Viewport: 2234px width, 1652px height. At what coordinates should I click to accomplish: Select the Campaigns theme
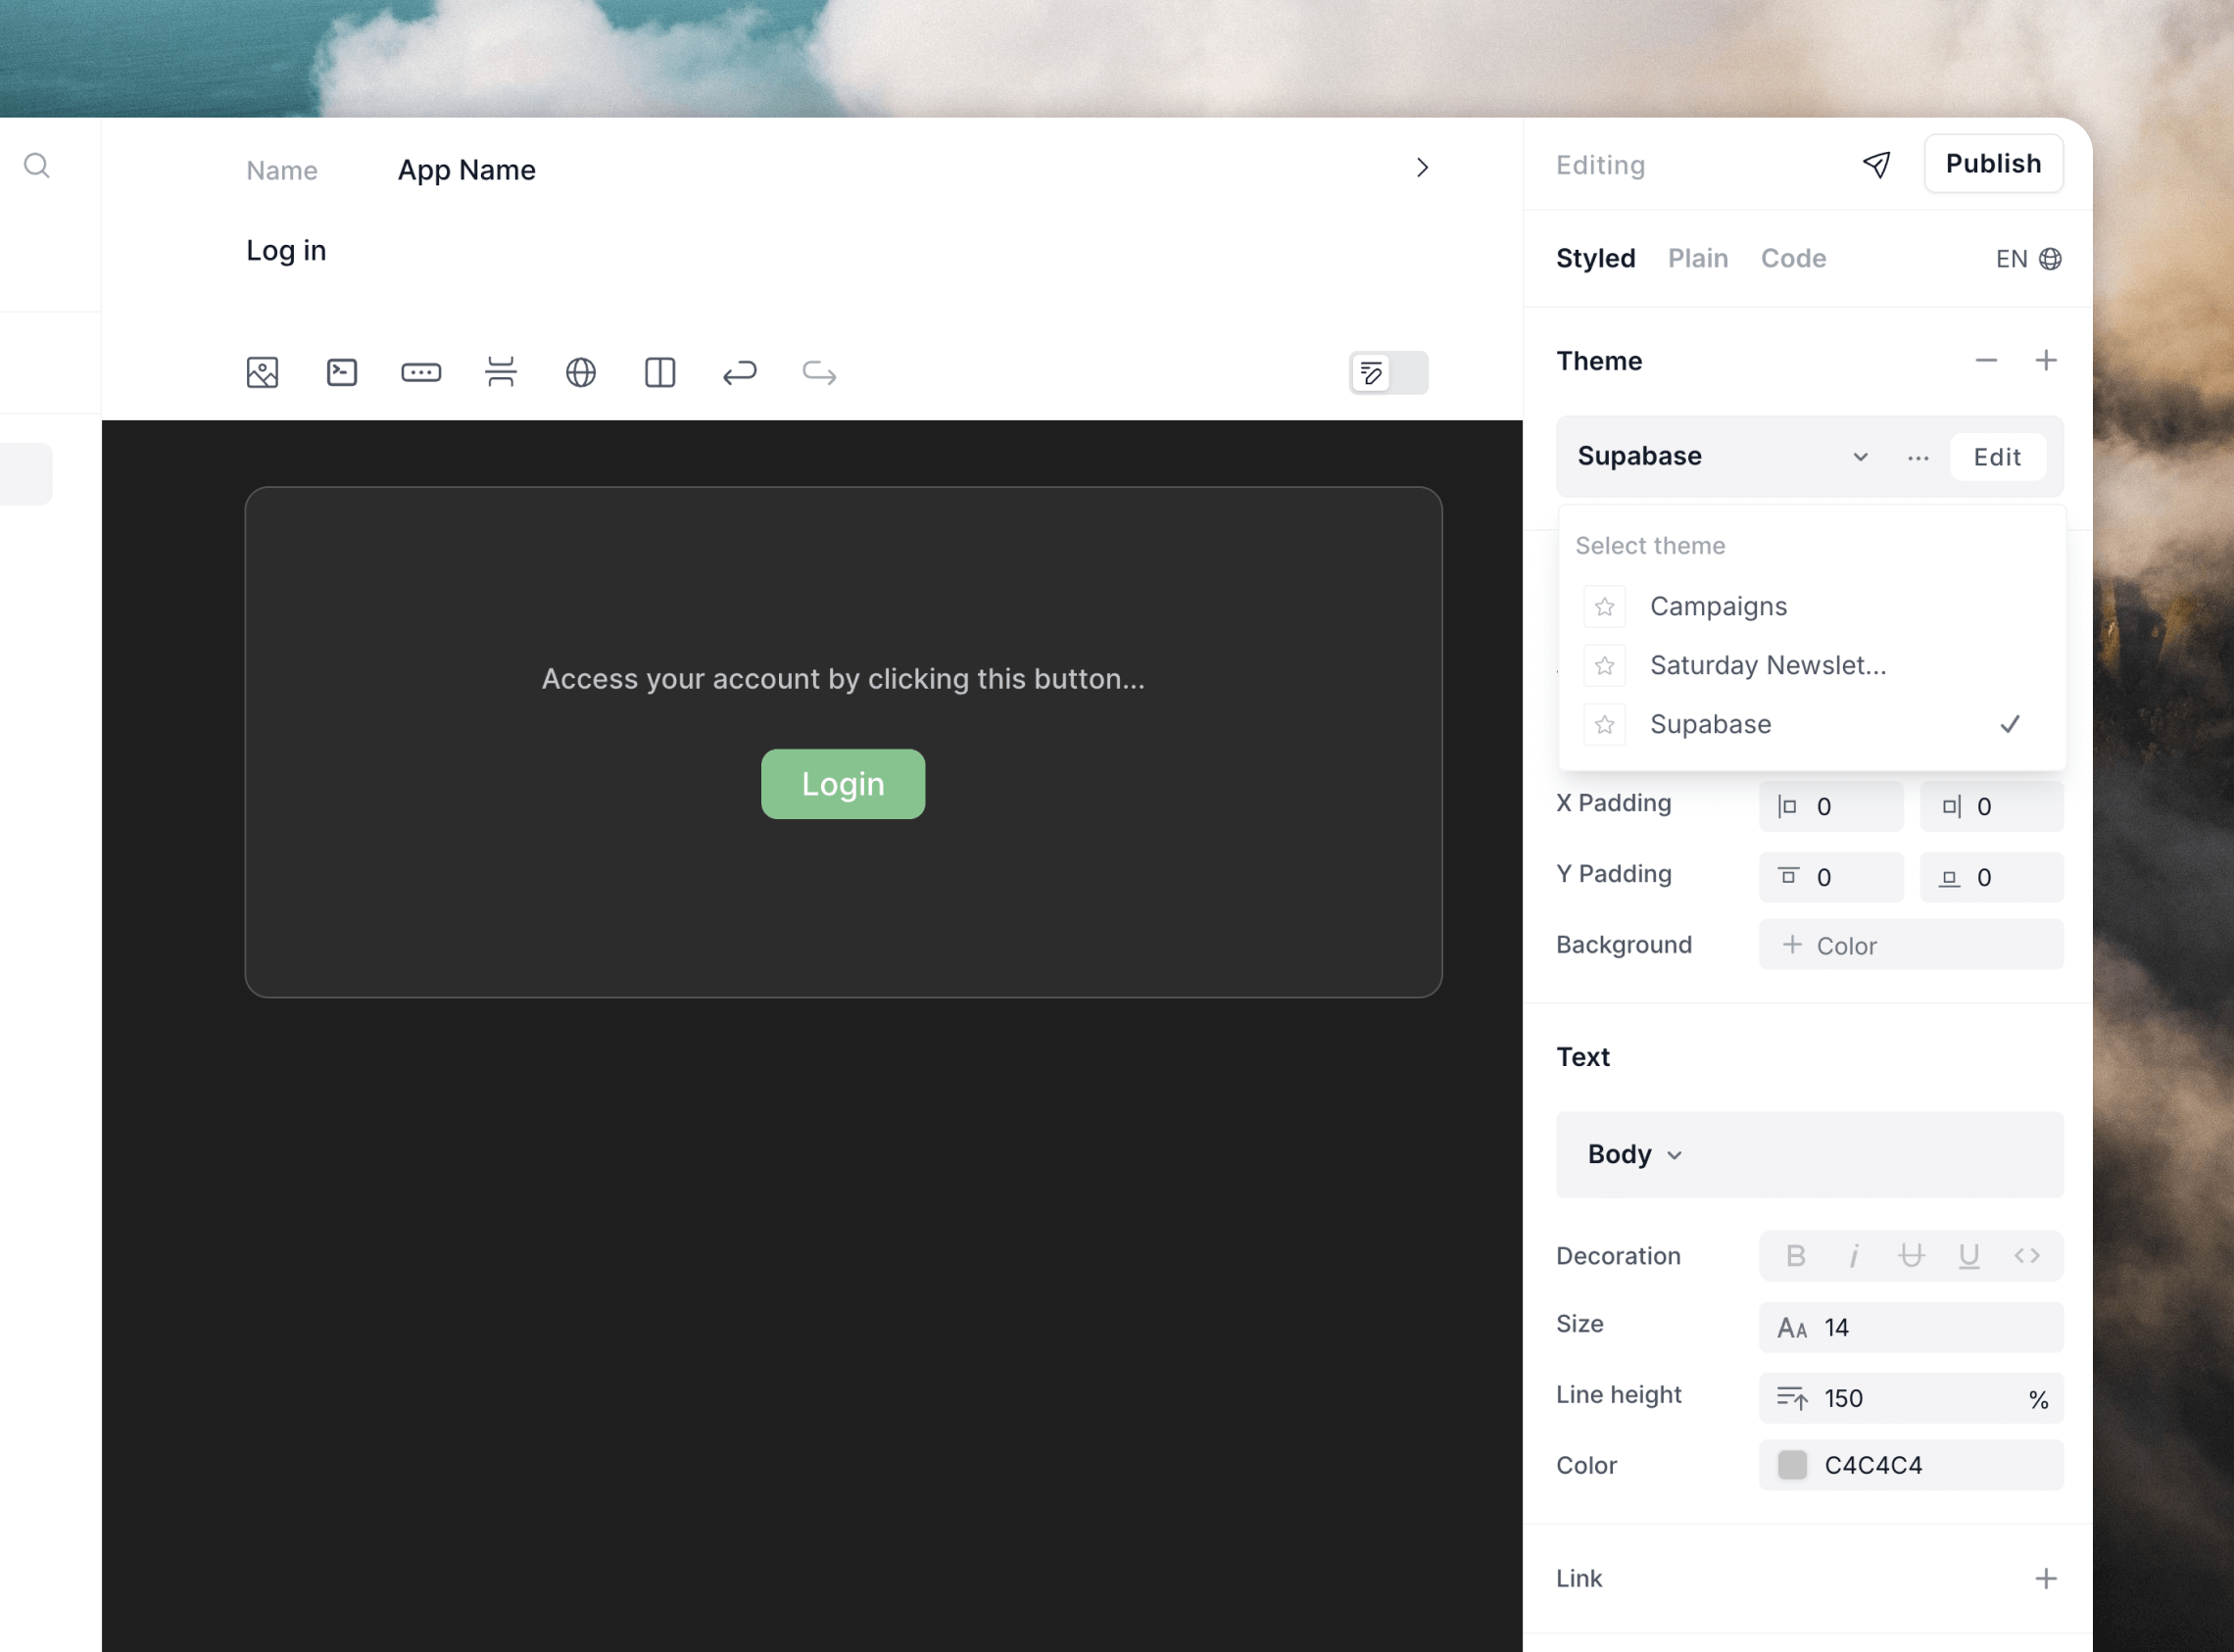[1812, 607]
